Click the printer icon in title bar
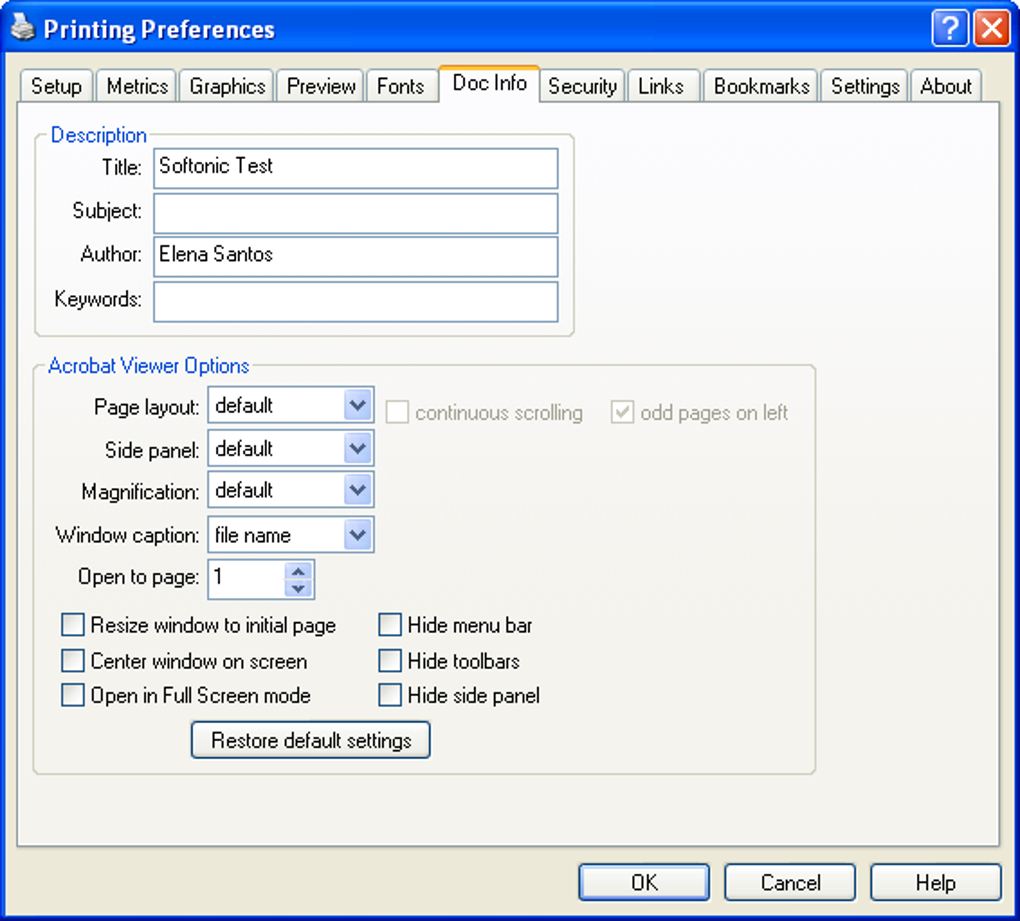This screenshot has height=921, width=1020. (x=23, y=27)
